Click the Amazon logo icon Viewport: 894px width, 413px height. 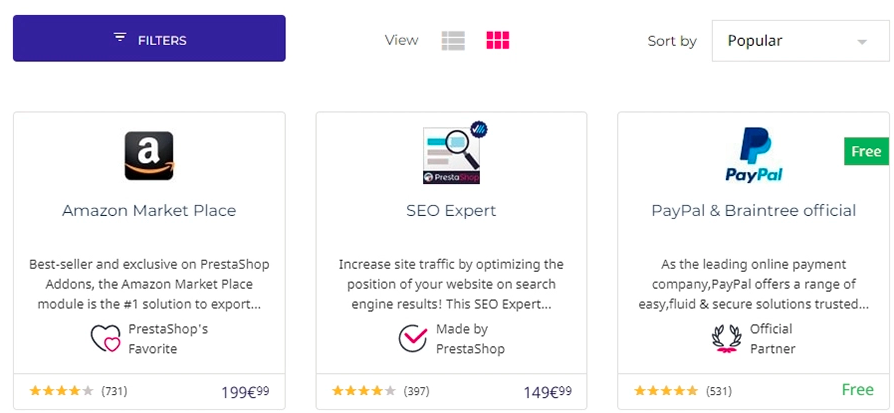(149, 156)
